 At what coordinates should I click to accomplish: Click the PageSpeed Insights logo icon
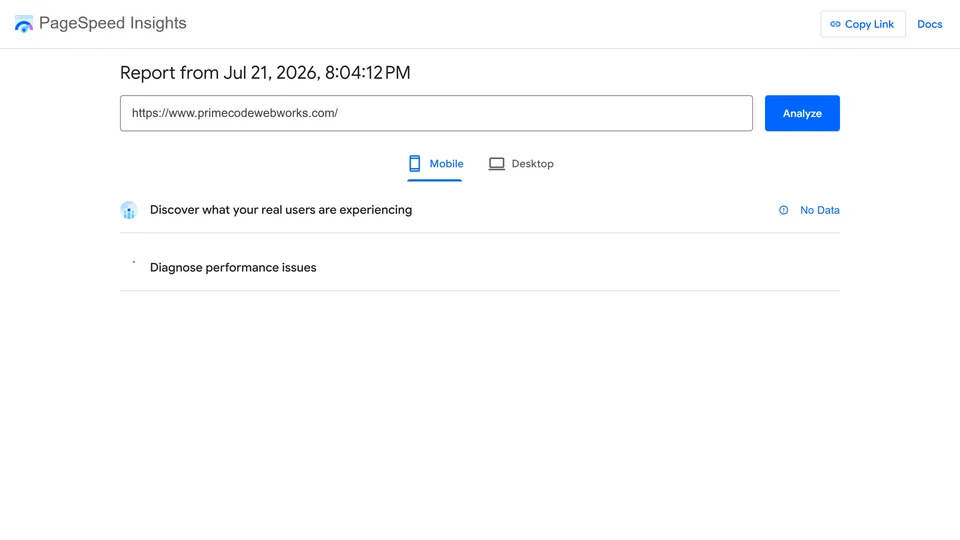(24, 24)
